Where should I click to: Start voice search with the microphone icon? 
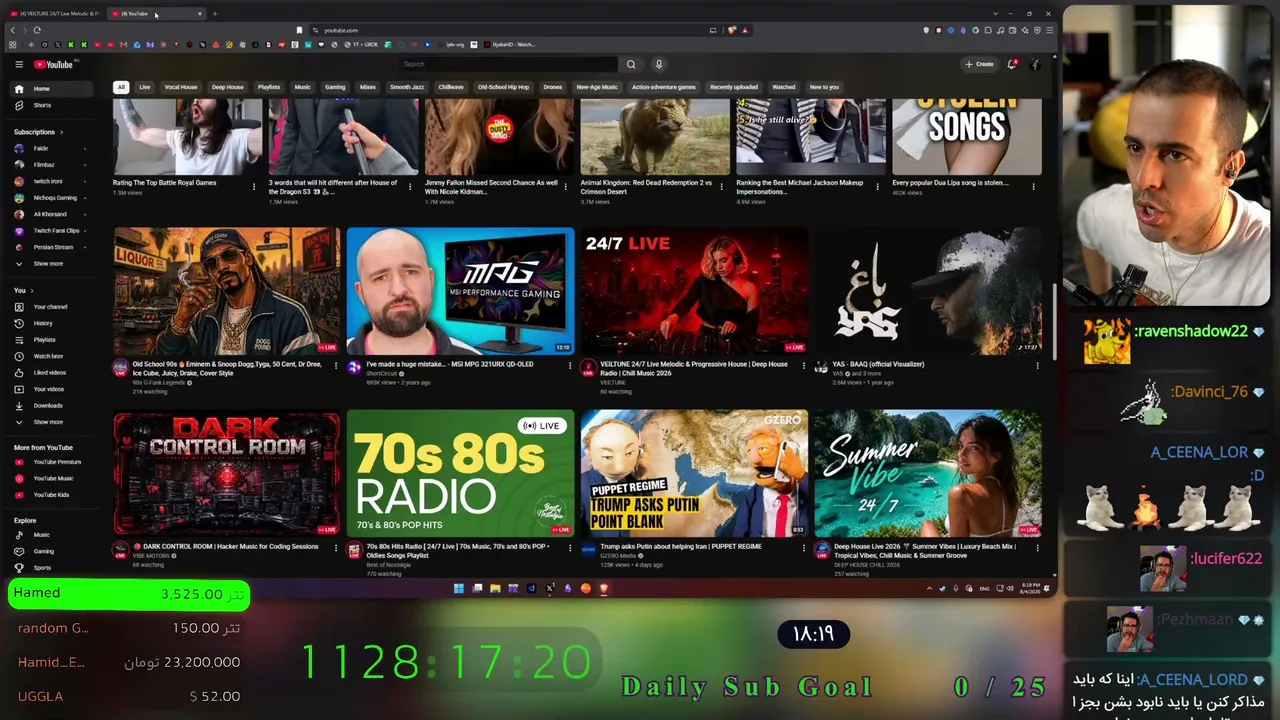tap(659, 64)
